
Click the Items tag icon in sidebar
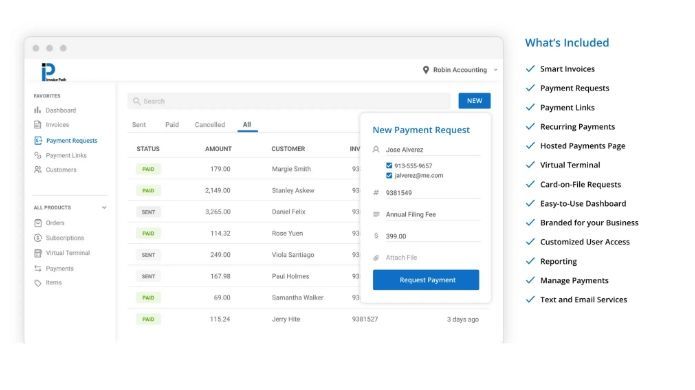(x=38, y=283)
